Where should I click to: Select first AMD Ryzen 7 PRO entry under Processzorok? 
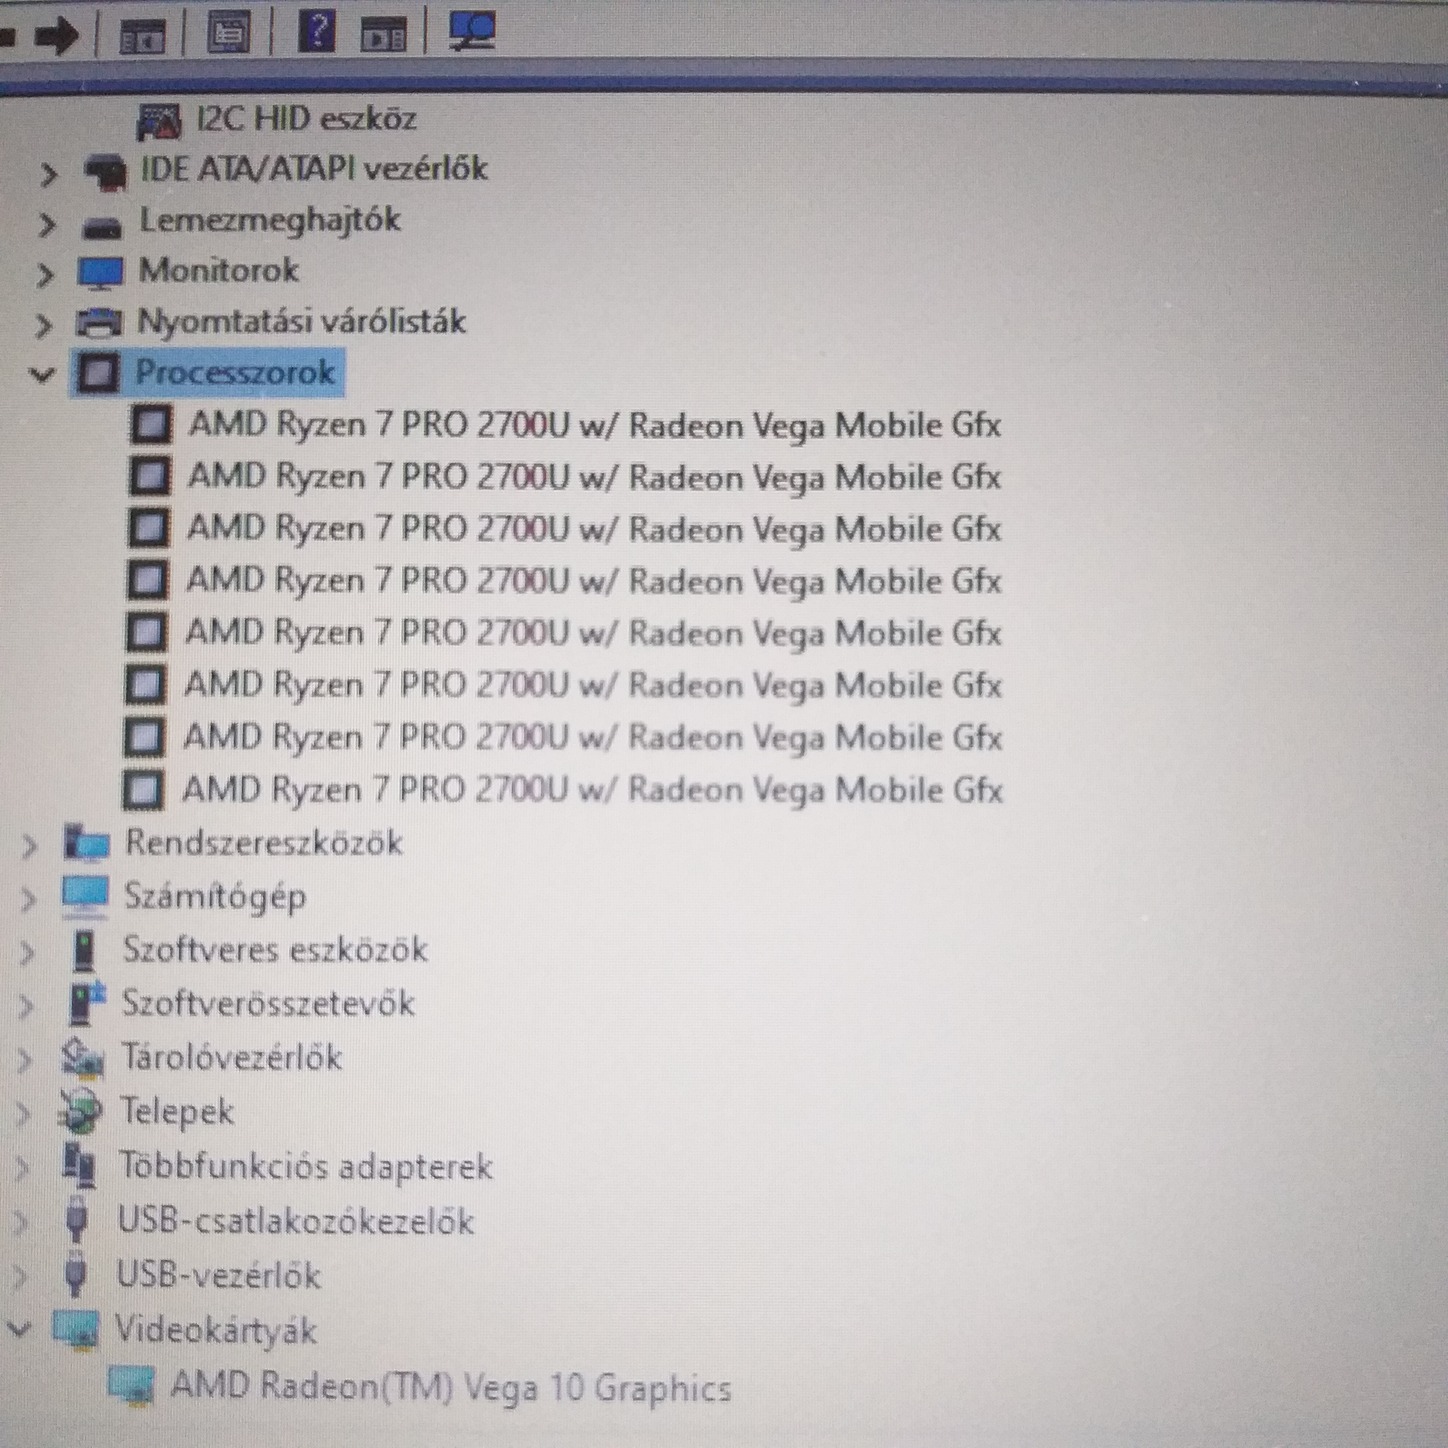point(595,425)
